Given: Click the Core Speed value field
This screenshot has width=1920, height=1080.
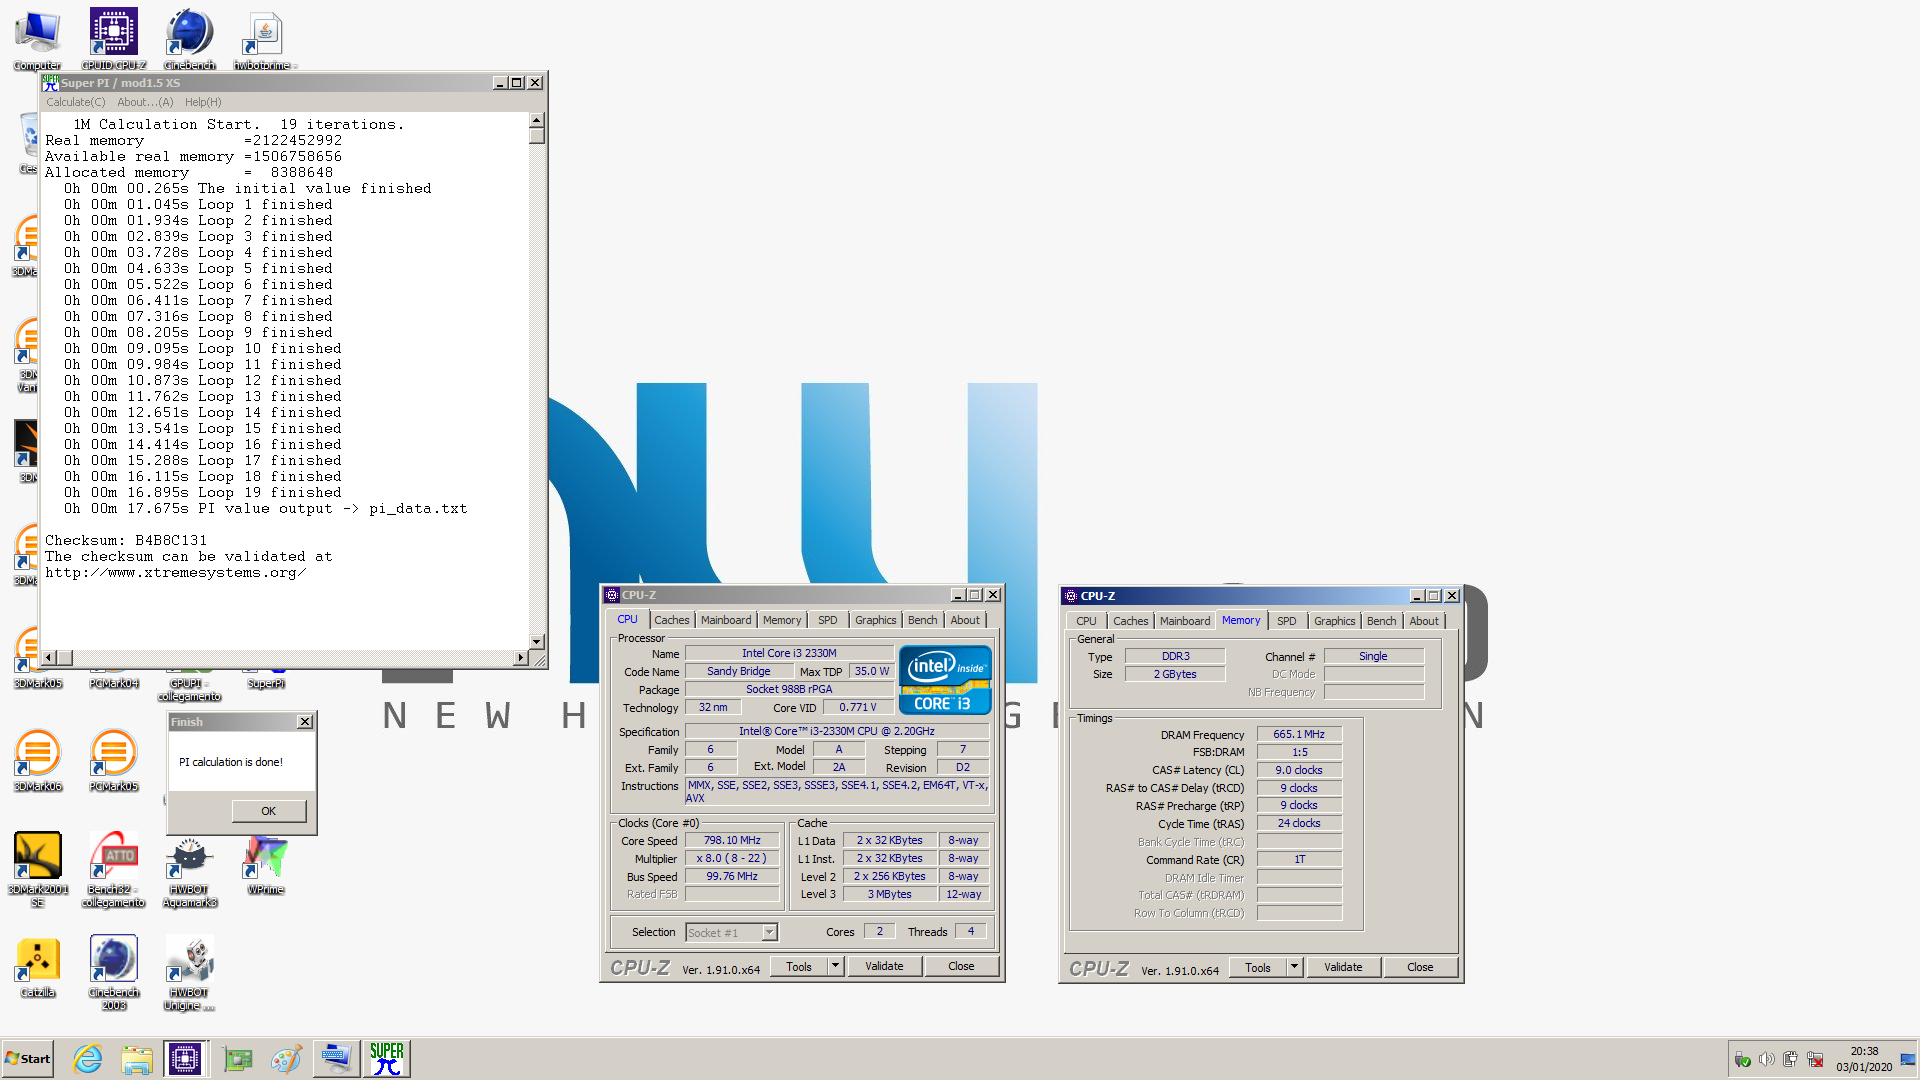Looking at the screenshot, I should coord(732,841).
